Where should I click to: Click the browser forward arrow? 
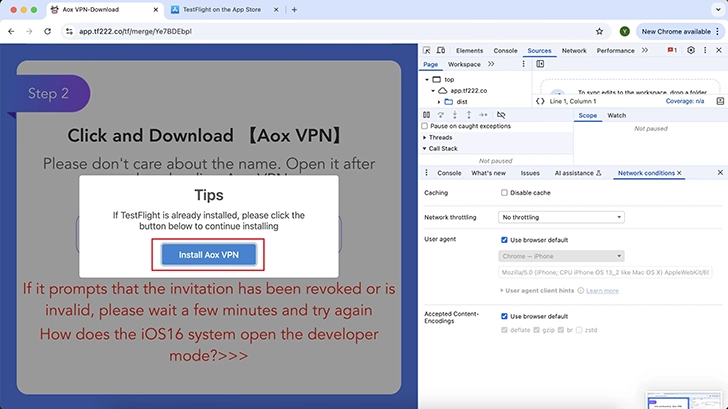29,32
